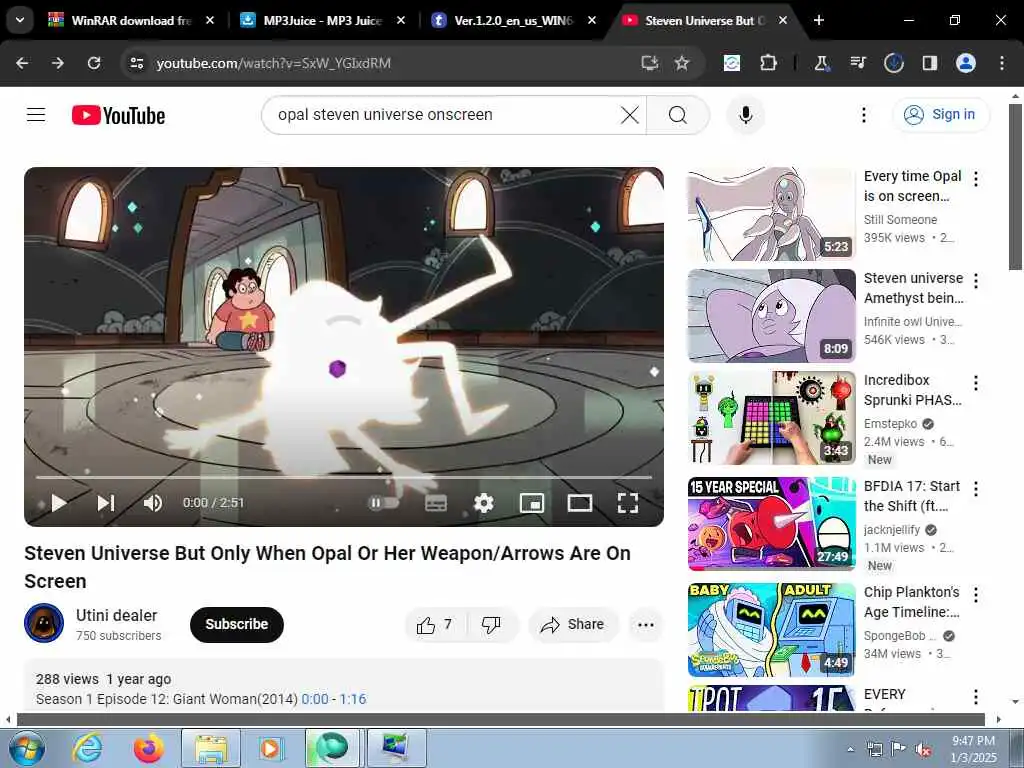Screen dimensions: 1024x768
Task: Play the video
Action: pos(59,503)
